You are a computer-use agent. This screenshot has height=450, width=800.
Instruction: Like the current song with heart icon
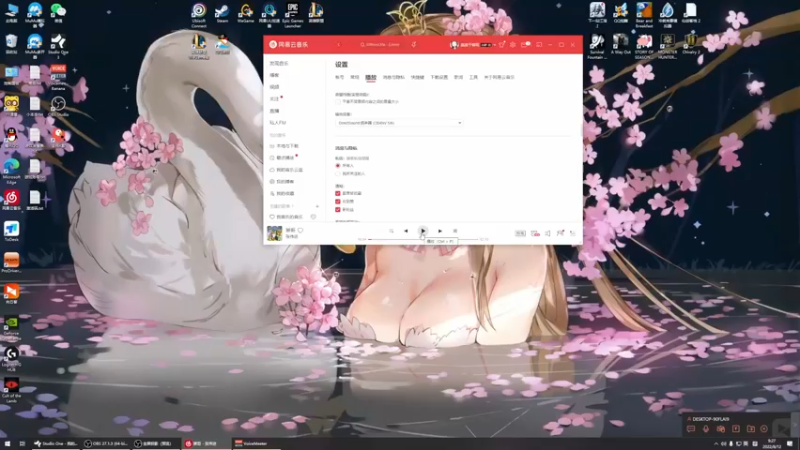tap(301, 230)
